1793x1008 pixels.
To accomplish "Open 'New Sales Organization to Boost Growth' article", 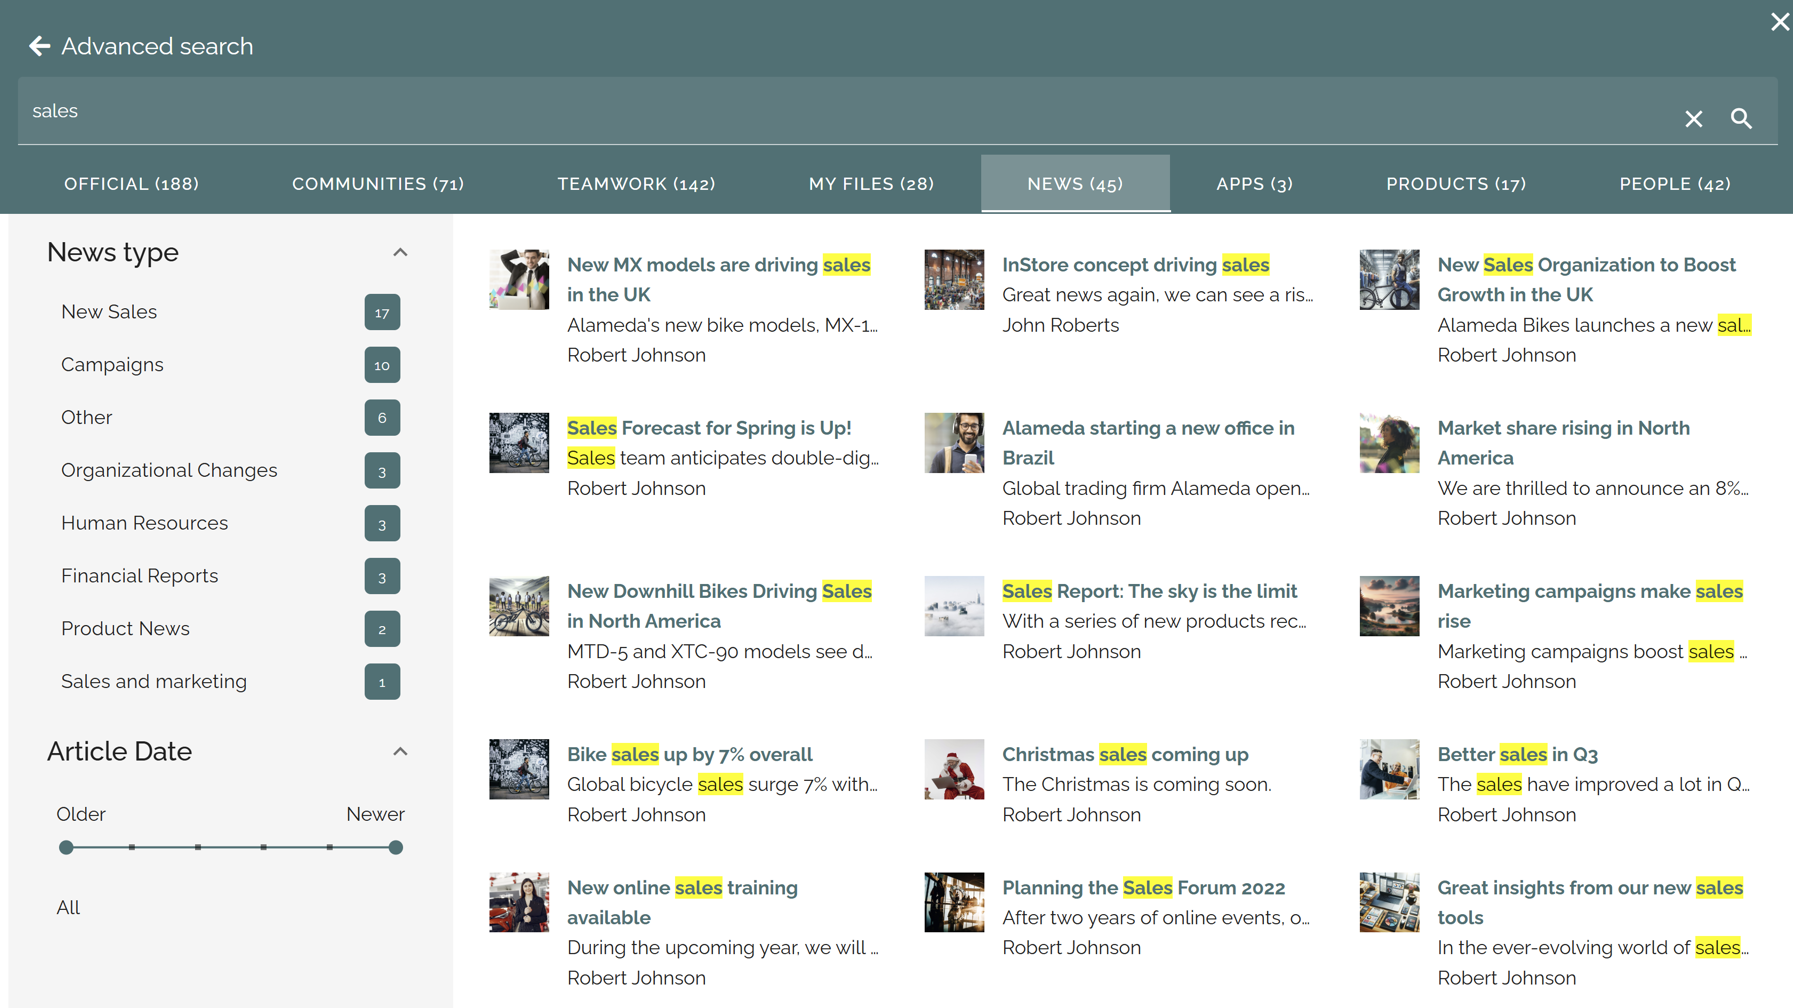I will 1586,280.
